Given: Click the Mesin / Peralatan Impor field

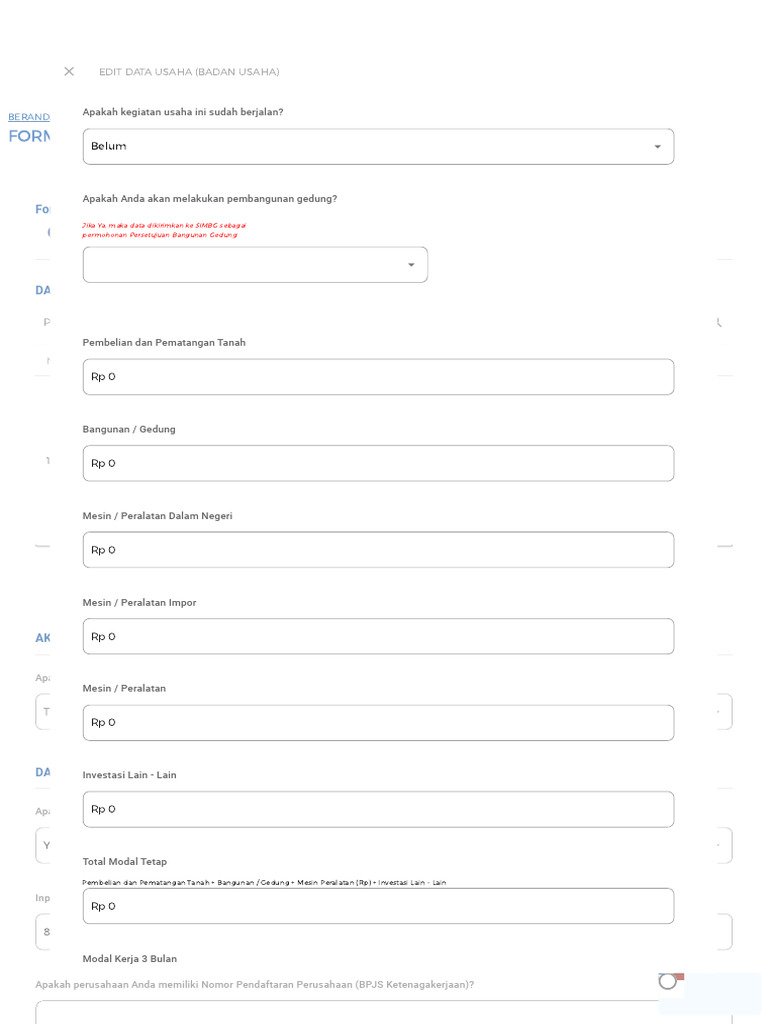Looking at the screenshot, I should 378,637.
